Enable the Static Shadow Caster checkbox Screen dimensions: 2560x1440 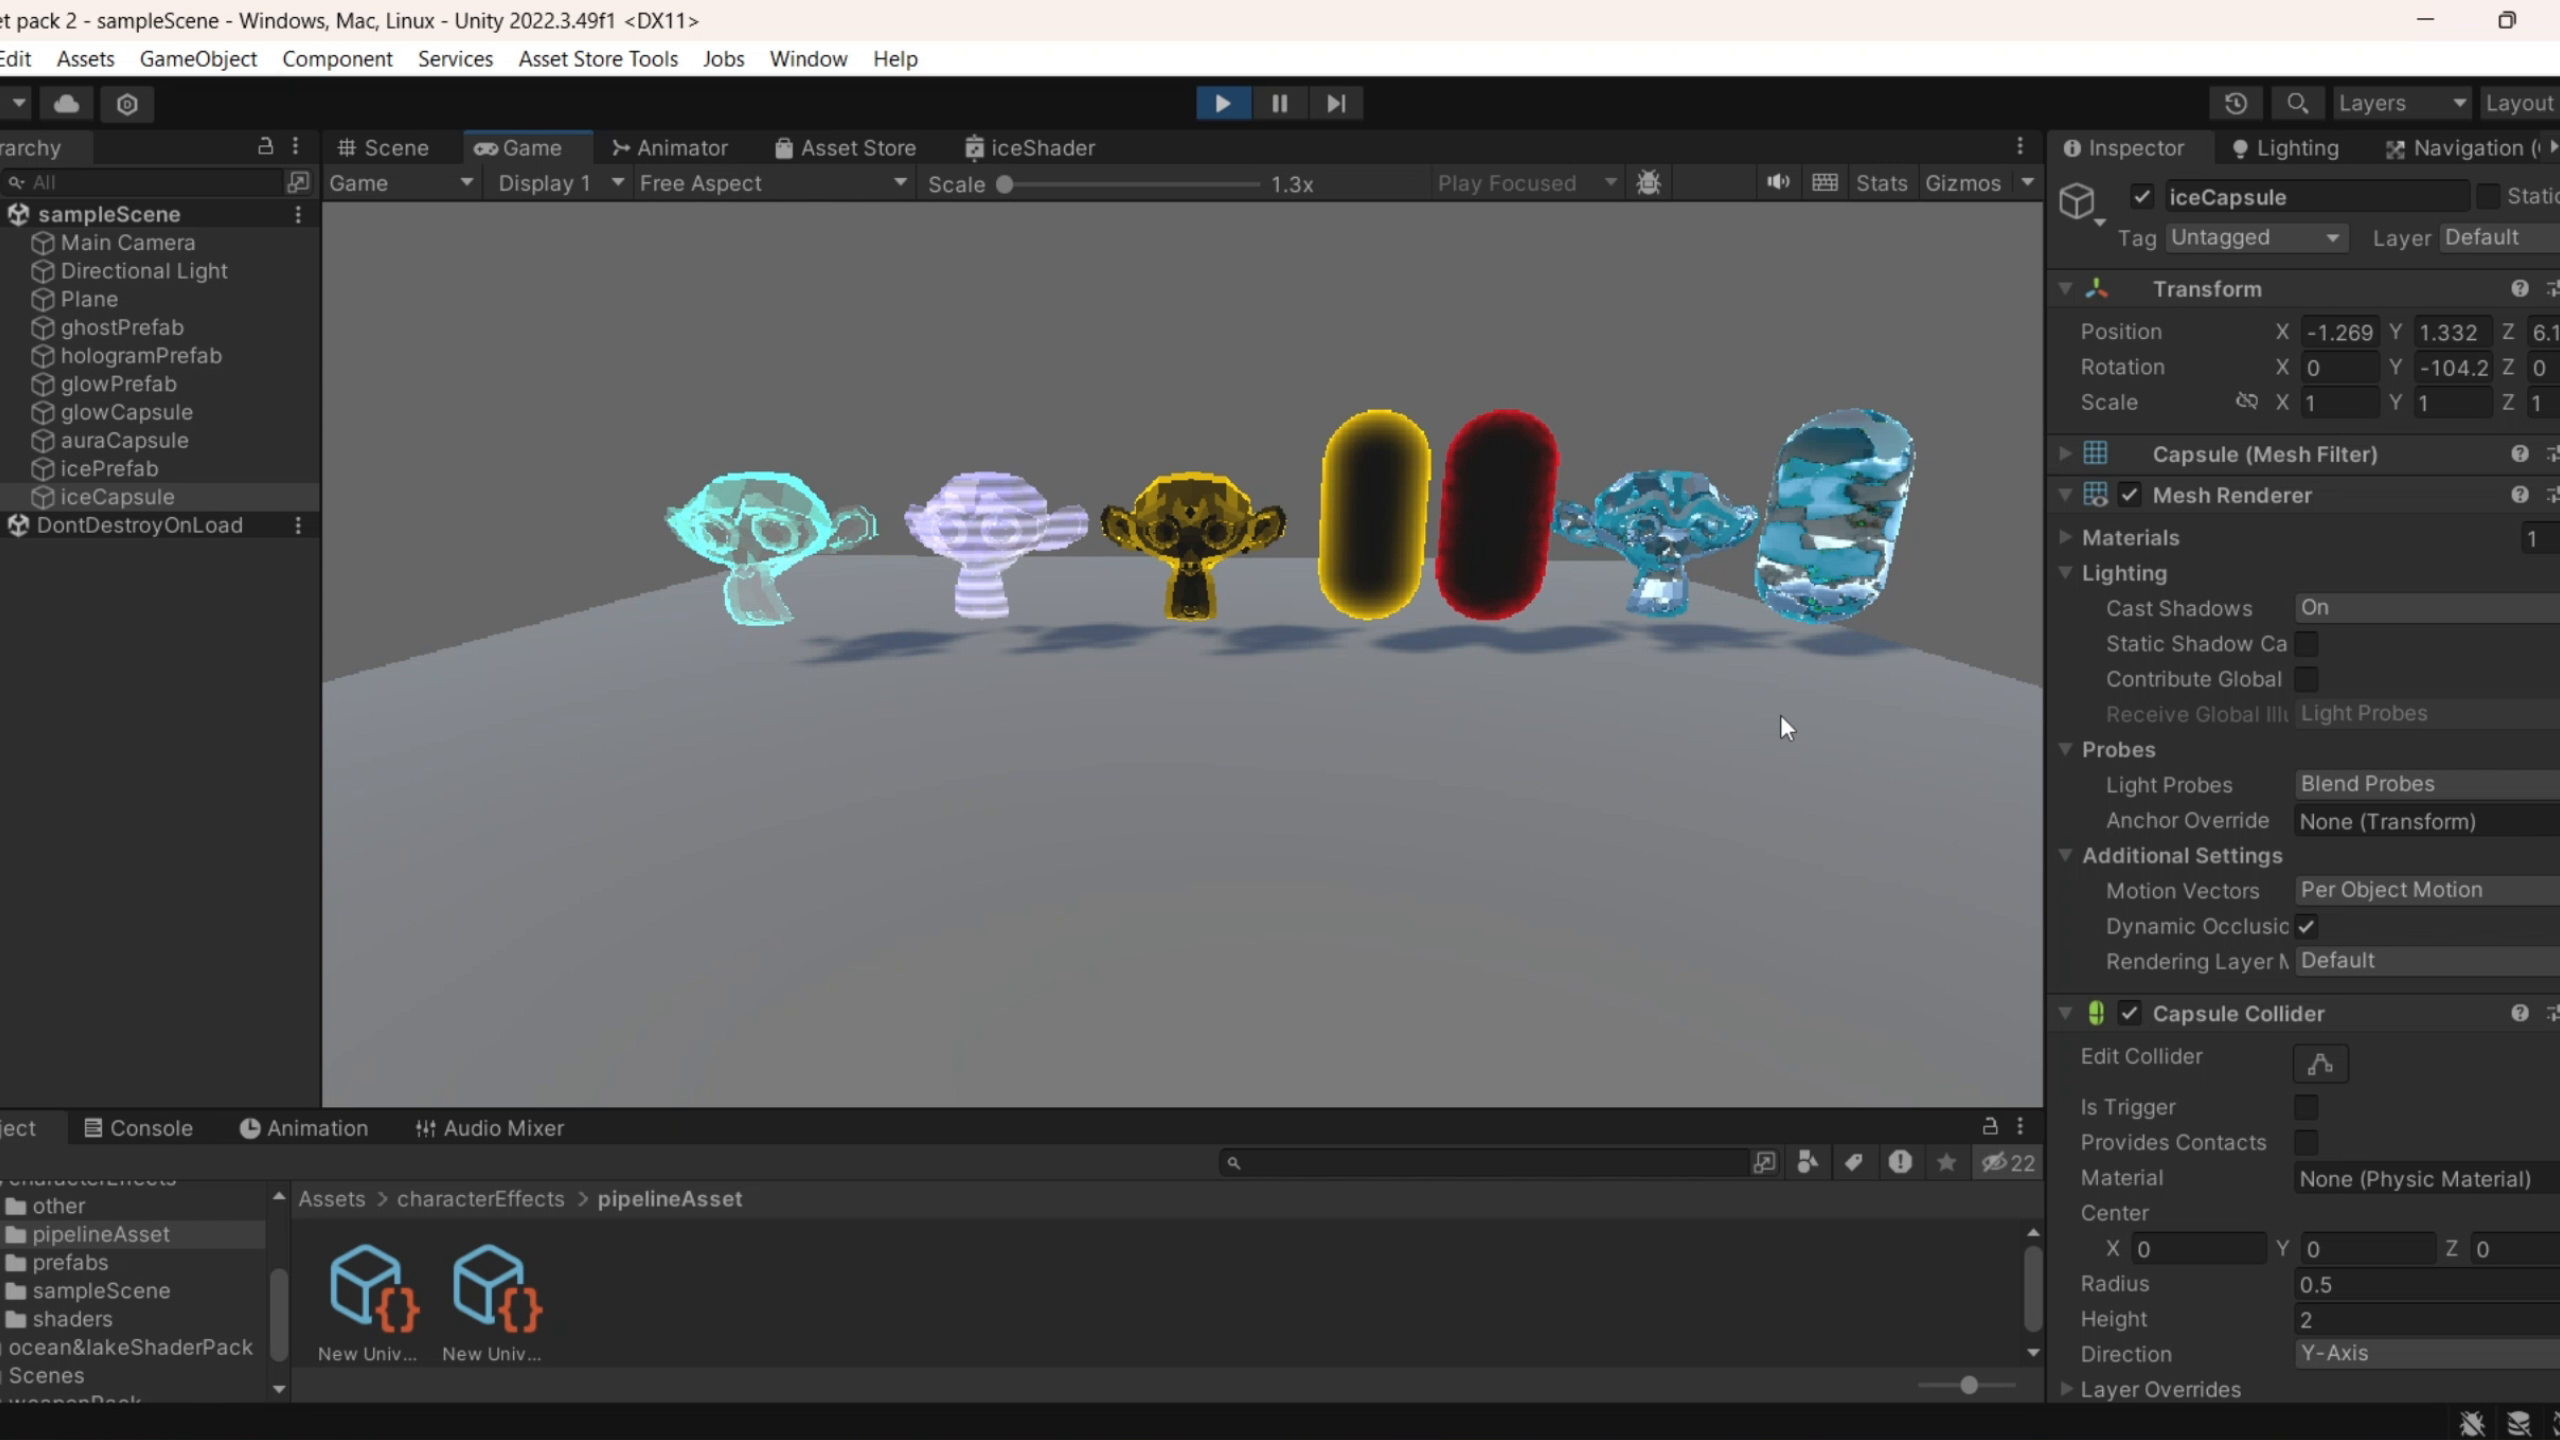click(x=2306, y=644)
